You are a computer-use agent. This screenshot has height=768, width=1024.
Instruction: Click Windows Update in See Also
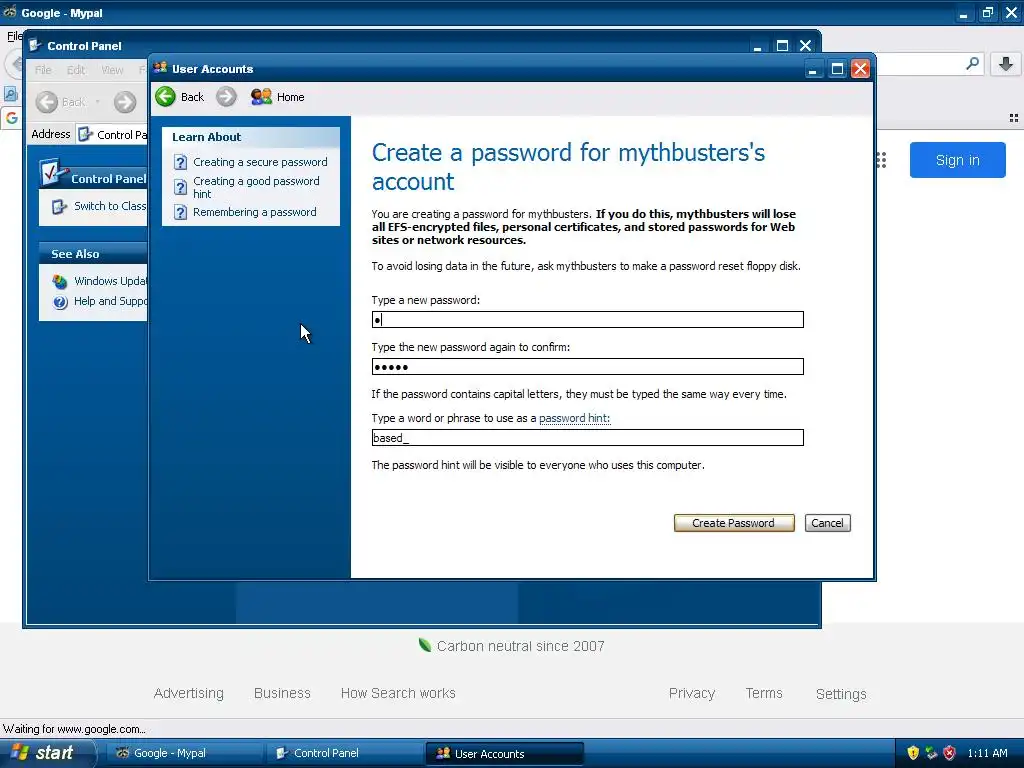[110, 281]
